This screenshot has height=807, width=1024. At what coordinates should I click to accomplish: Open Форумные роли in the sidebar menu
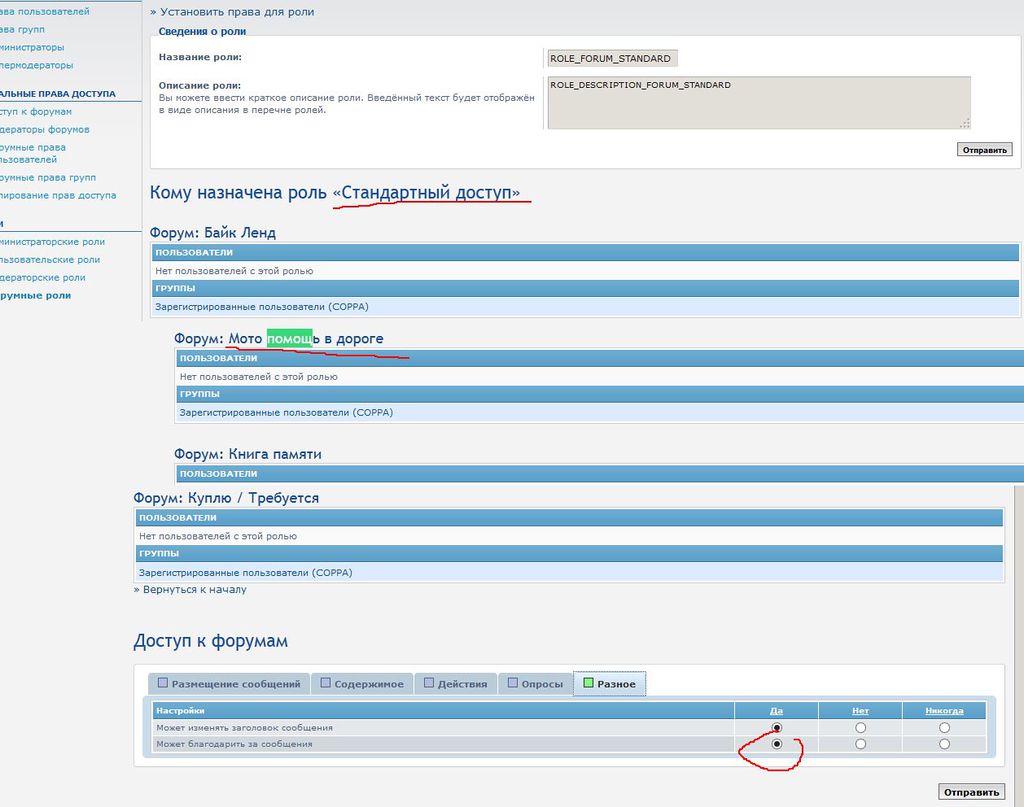pyautogui.click(x=36, y=296)
